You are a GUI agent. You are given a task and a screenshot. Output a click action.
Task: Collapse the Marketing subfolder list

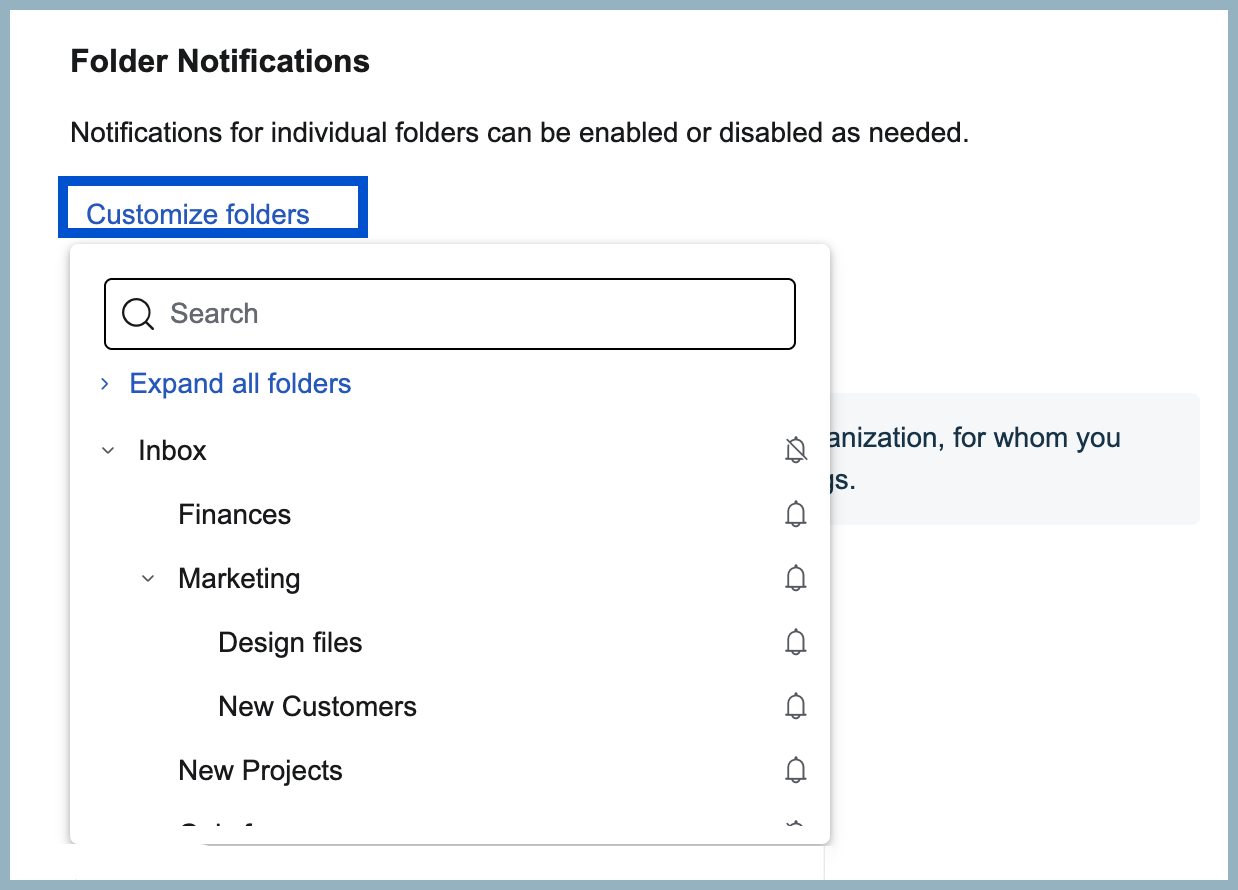(148, 578)
